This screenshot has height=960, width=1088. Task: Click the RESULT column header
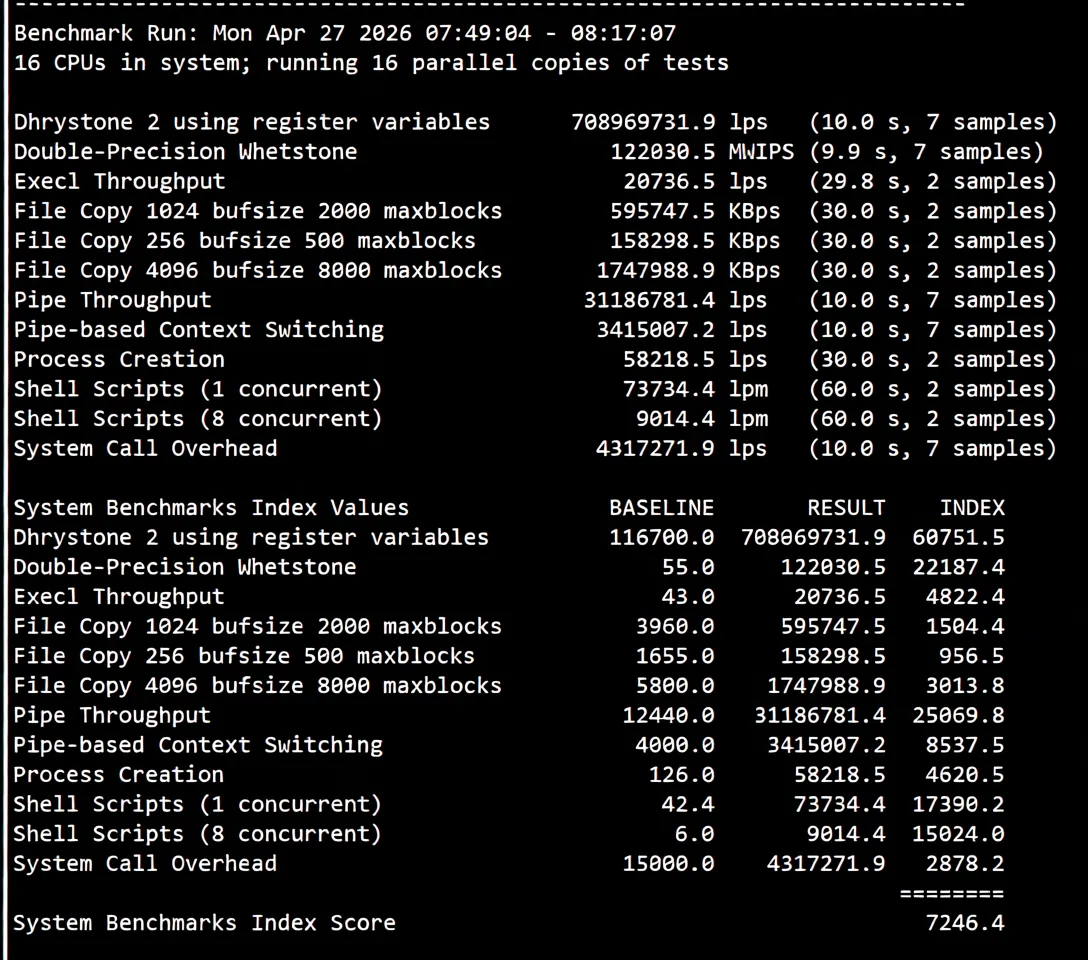coord(847,508)
